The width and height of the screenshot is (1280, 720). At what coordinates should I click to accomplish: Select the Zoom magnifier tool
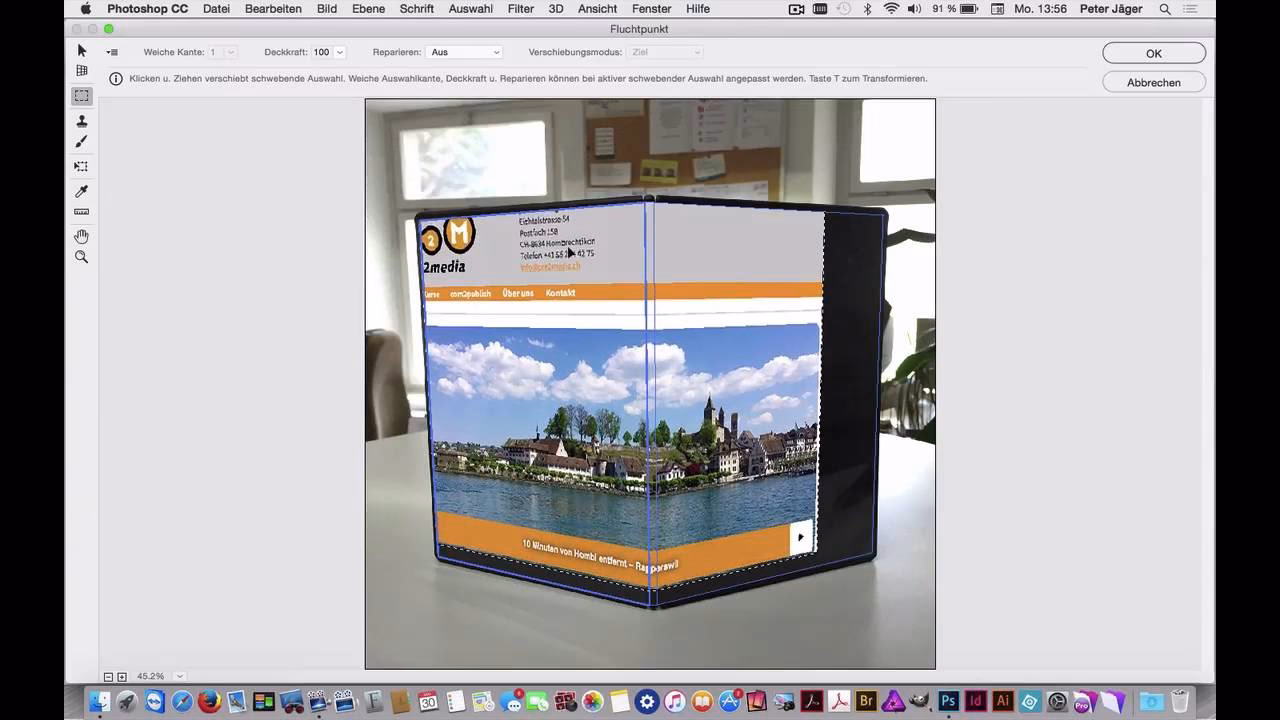[81, 257]
